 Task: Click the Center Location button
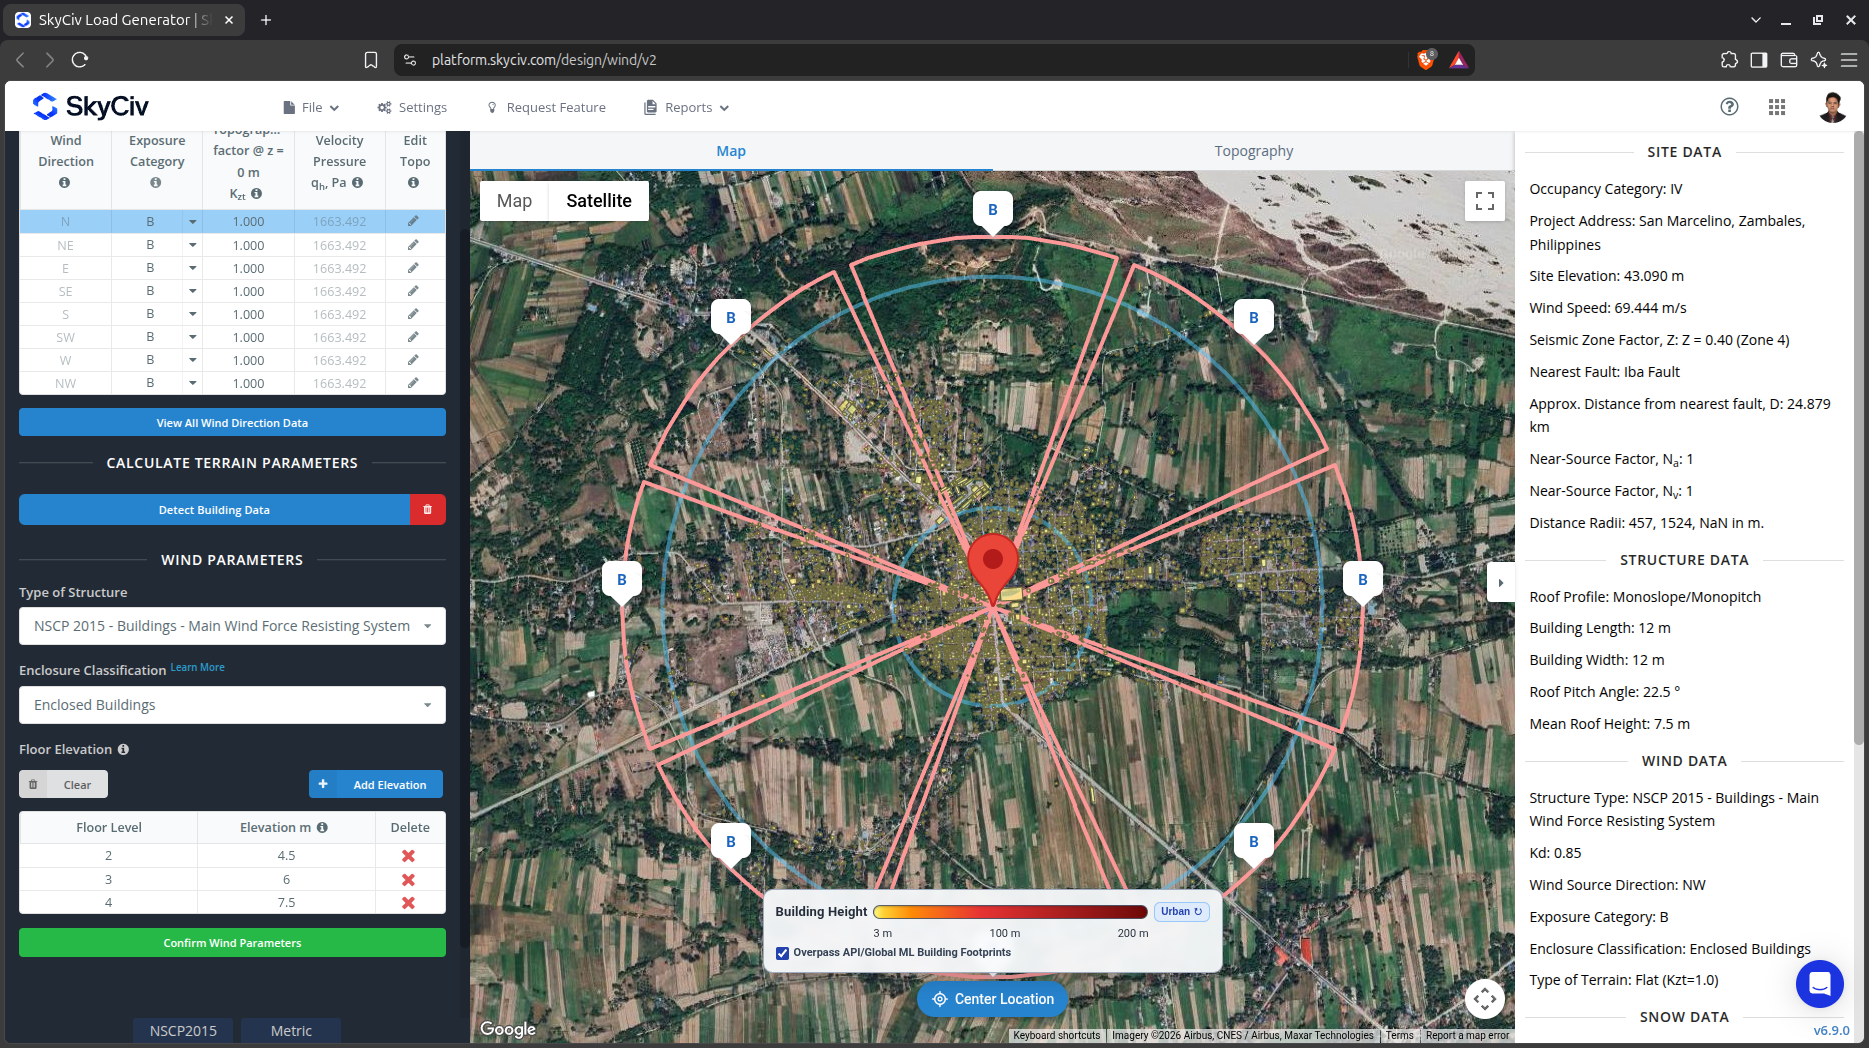[x=992, y=999]
